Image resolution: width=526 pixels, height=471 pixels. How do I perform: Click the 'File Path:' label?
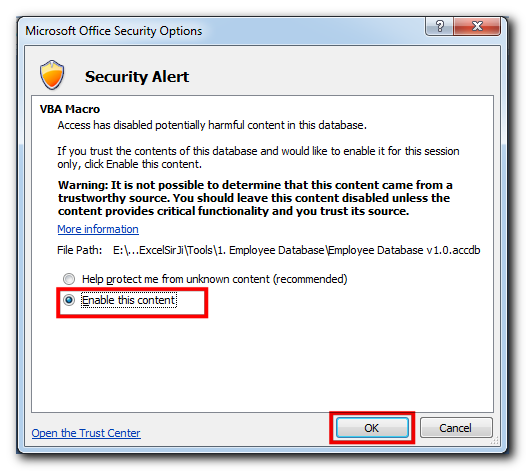tap(80, 250)
